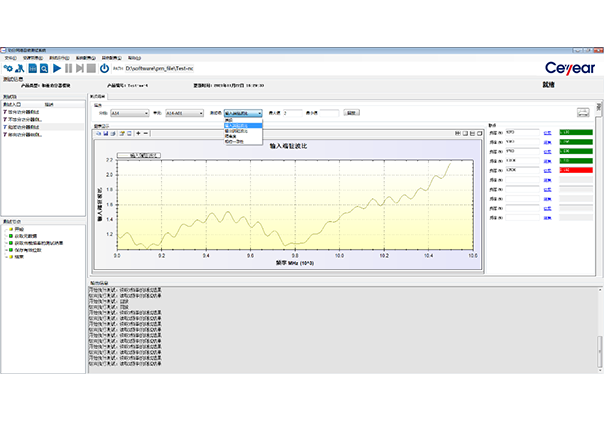Viewport: 604px width, 422px height.
Task: Click the gray Stop square in the toolbar
Action: click(91, 69)
